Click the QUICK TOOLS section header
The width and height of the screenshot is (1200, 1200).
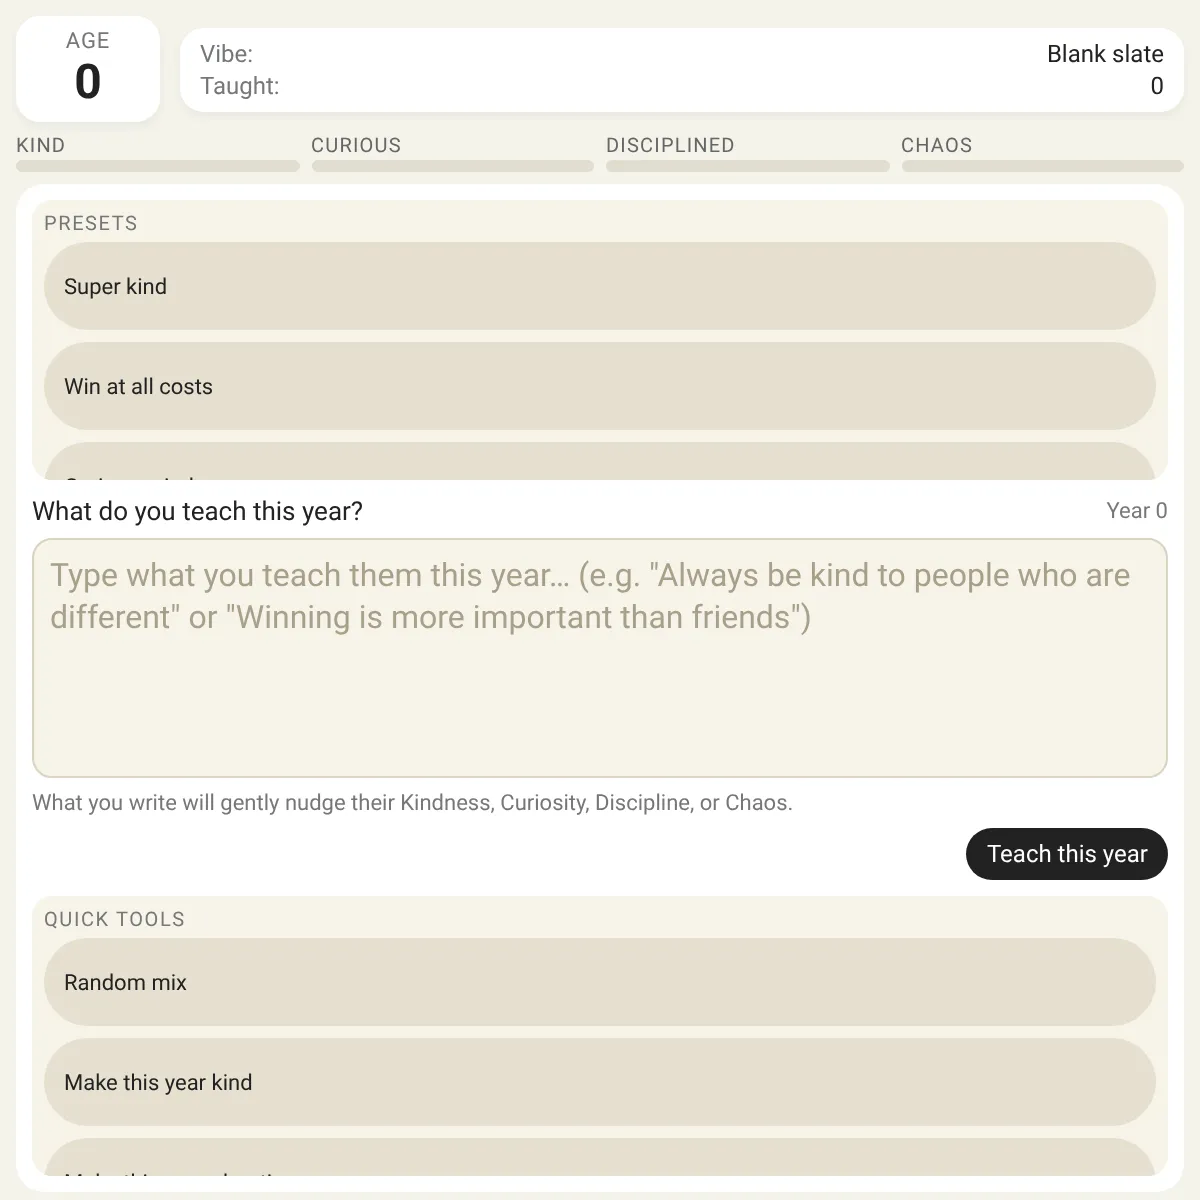[115, 919]
